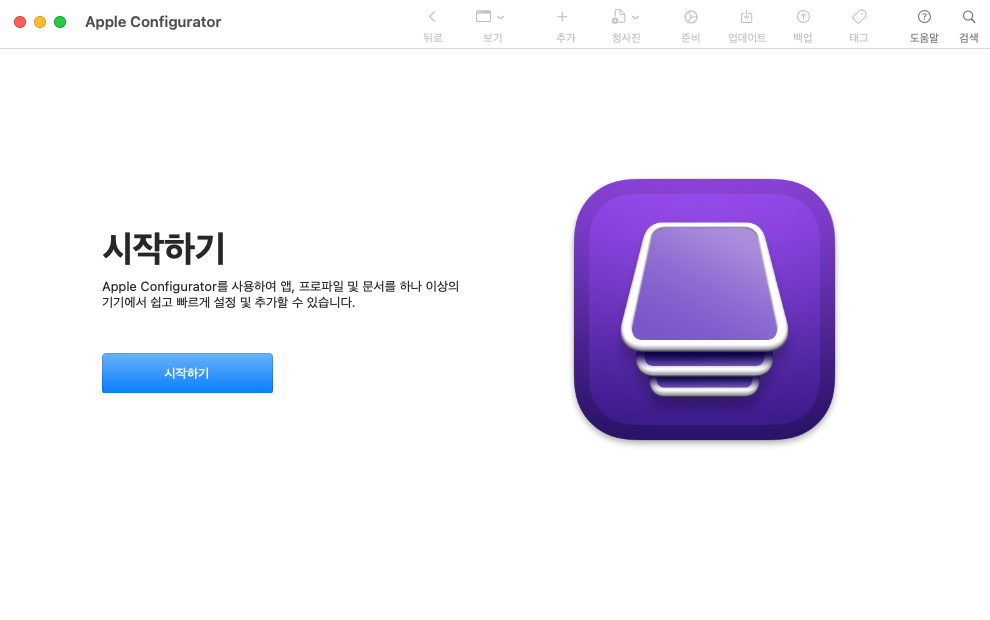This screenshot has width=990, height=620.
Task: Close the window with red button
Action: [20, 22]
